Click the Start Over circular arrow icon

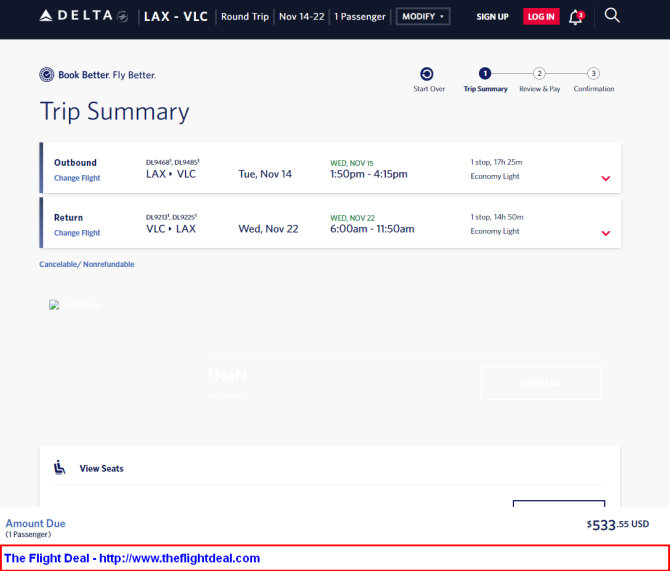[426, 74]
